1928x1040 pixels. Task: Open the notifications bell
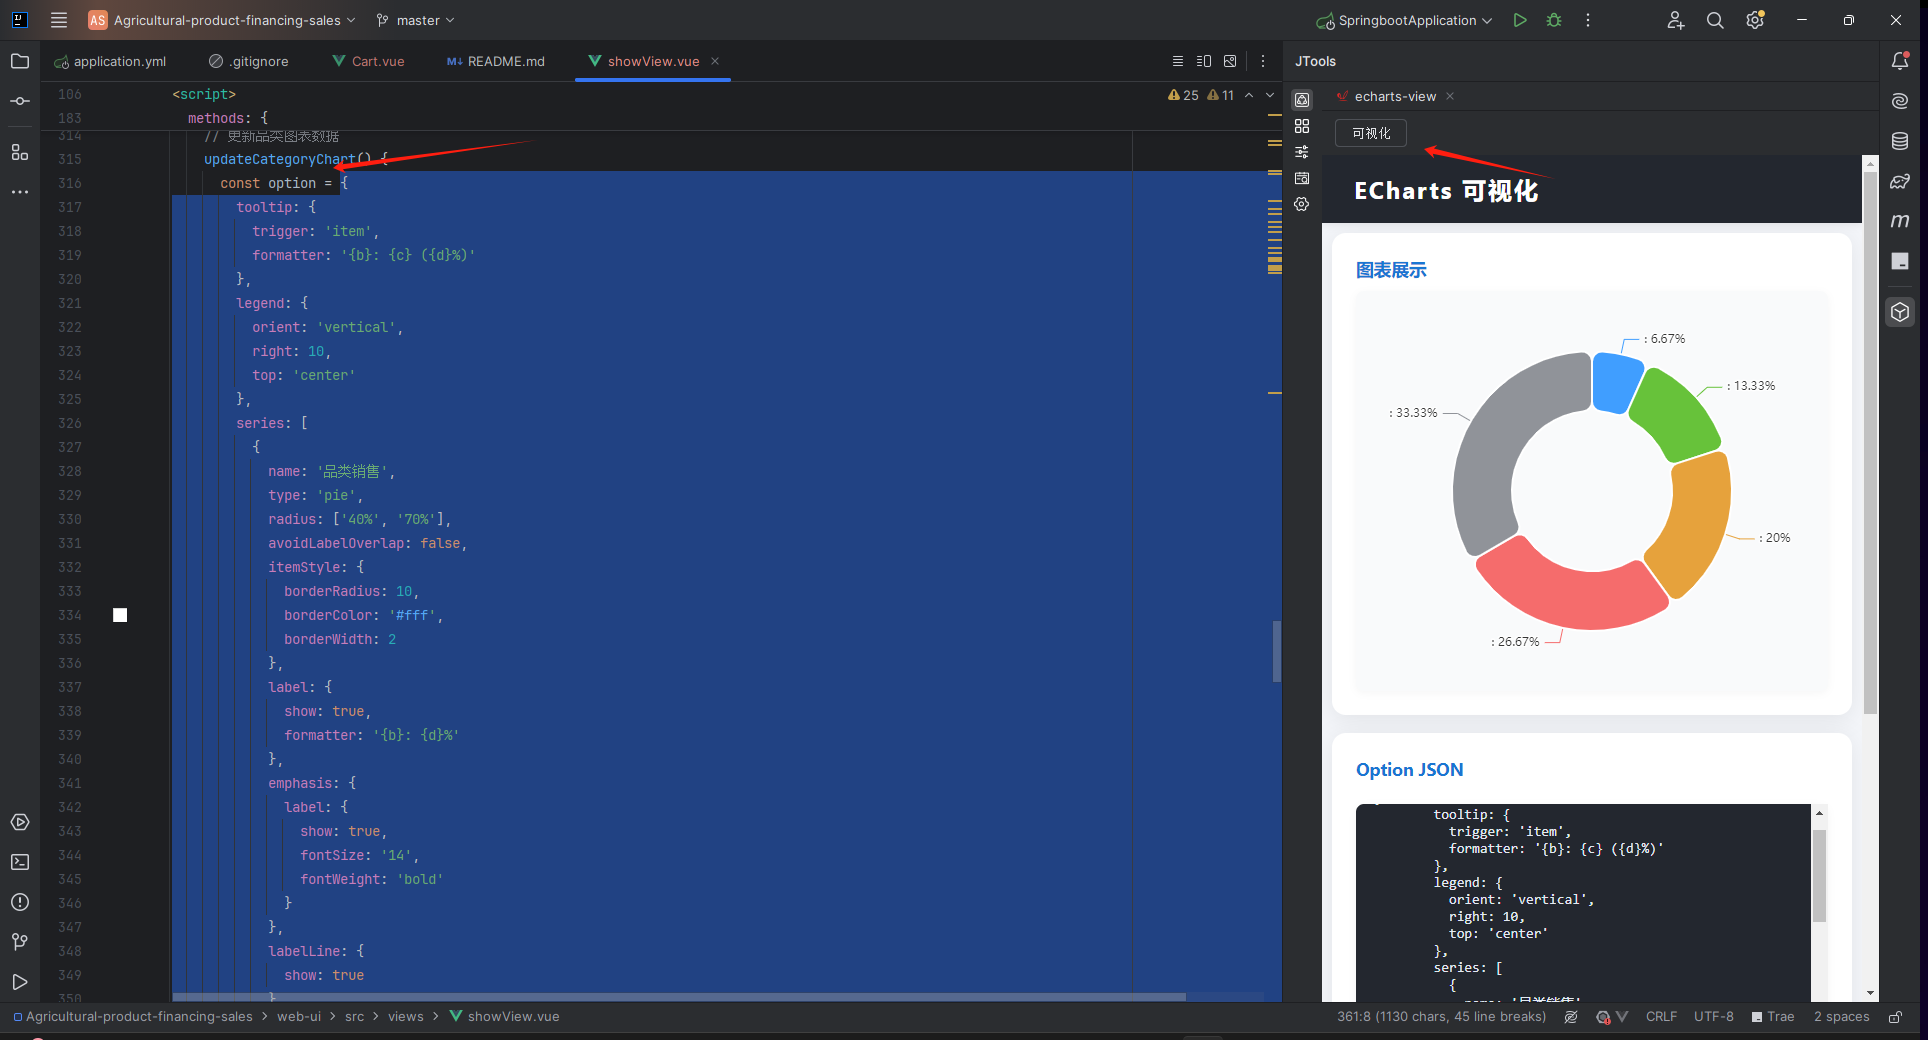[x=1901, y=60]
